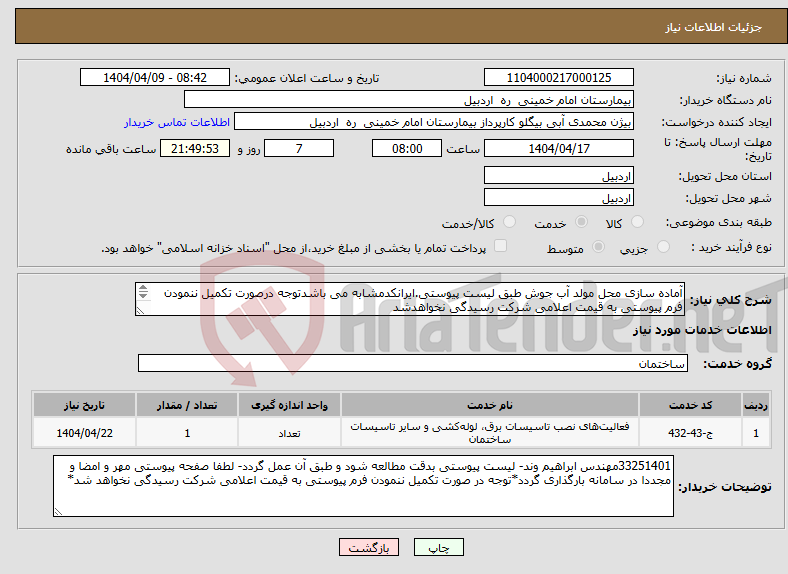The image size is (788, 574).
Task: Select the کالا/خدمت radio button
Action: coord(510,222)
